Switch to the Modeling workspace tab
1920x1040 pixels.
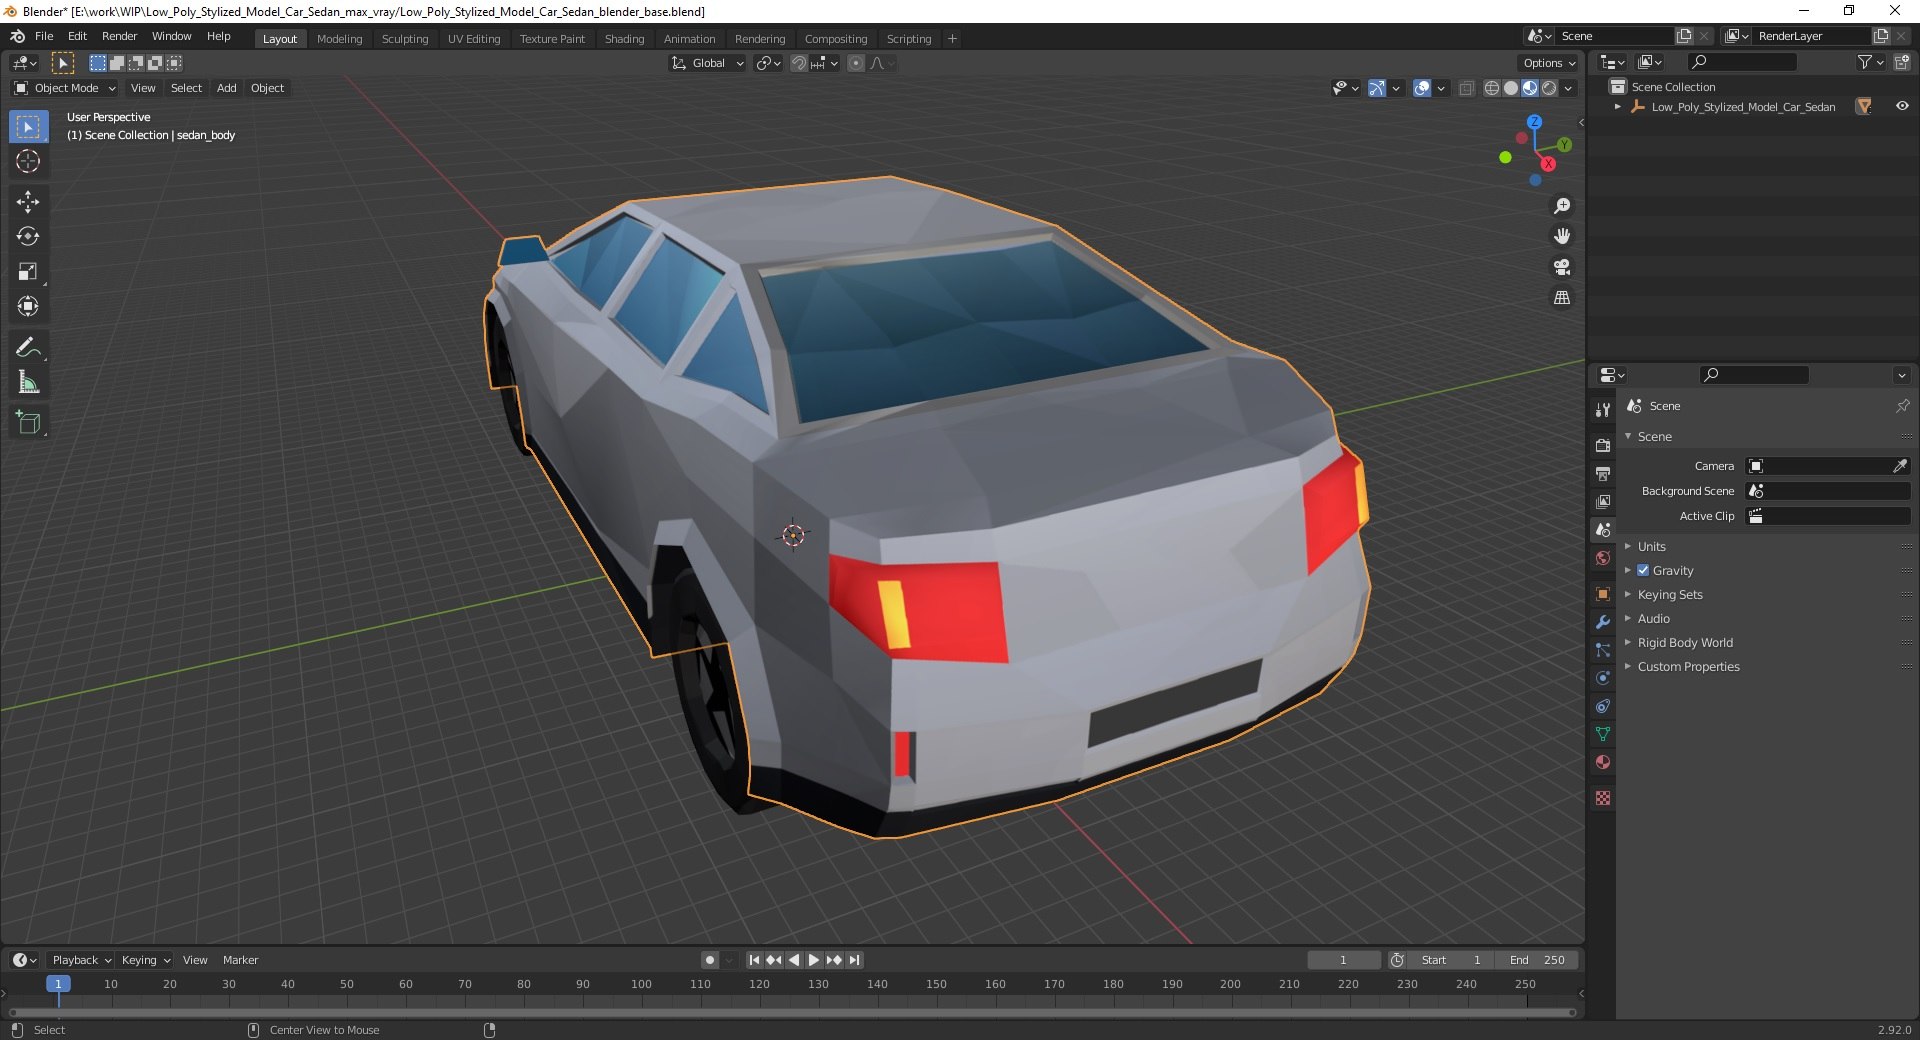coord(339,38)
